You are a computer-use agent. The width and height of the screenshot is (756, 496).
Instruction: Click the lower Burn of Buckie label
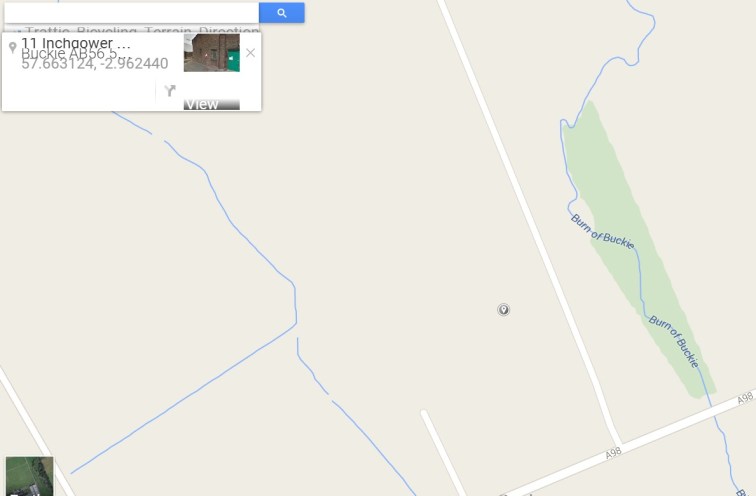coord(674,341)
